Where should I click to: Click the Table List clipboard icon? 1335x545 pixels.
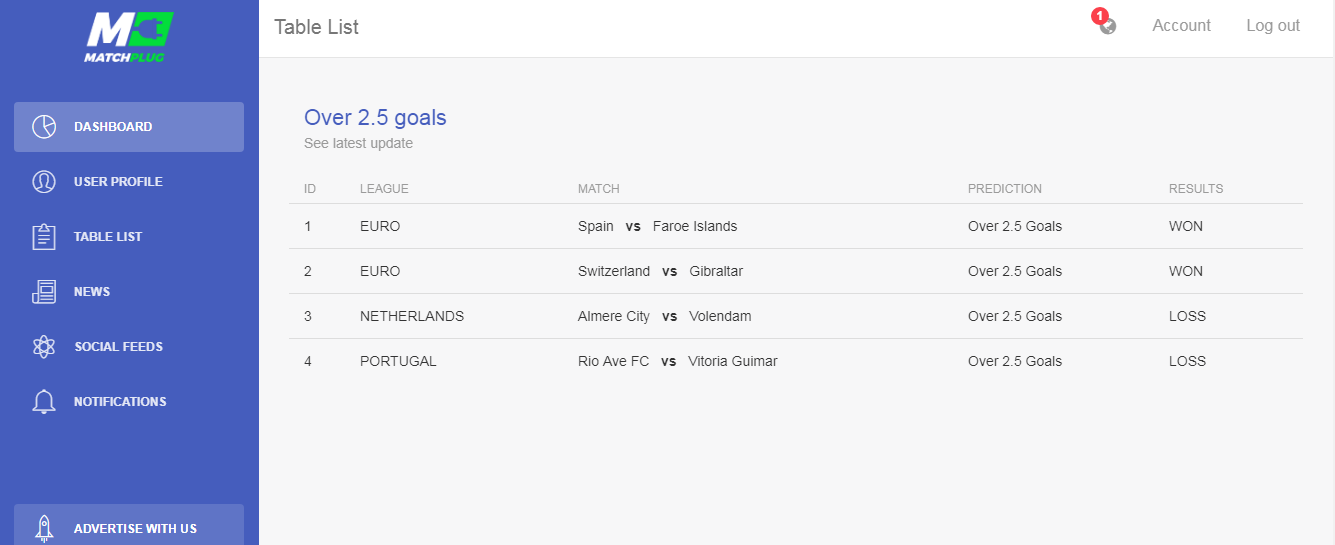(44, 237)
